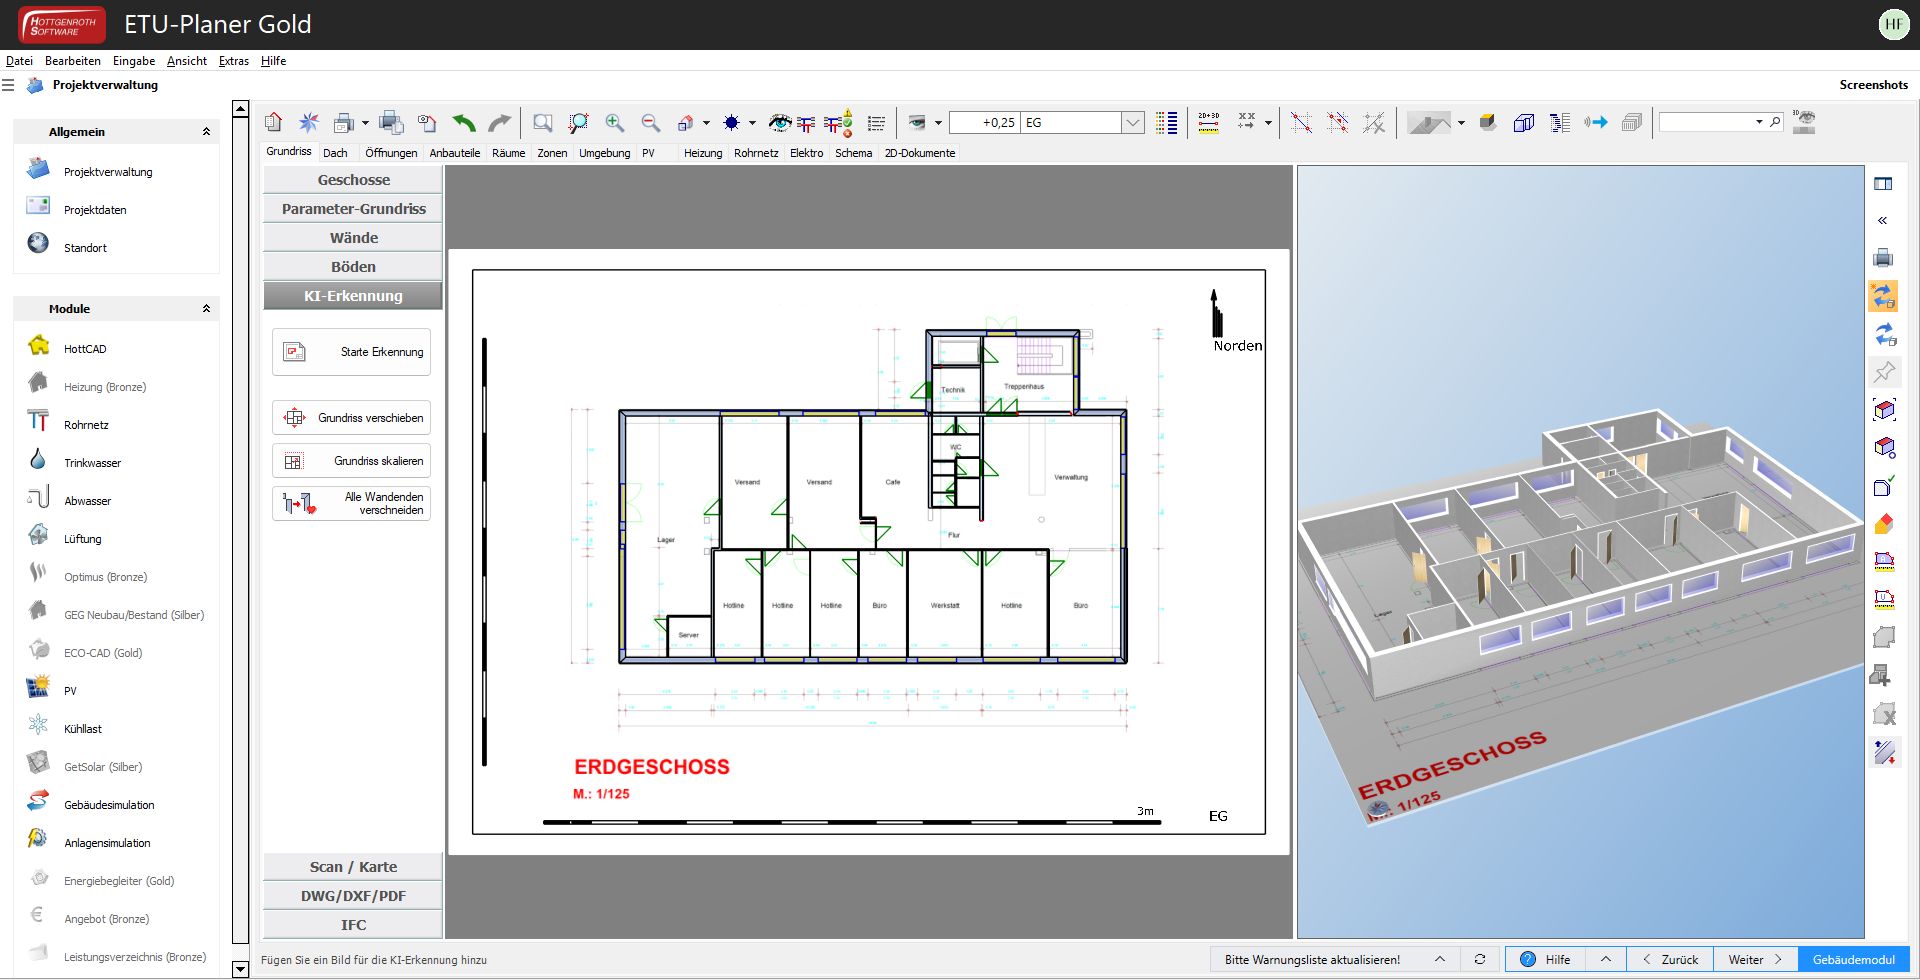Click Starte Erkennung button
Viewport: 1920px width, 980px height.
351,352
